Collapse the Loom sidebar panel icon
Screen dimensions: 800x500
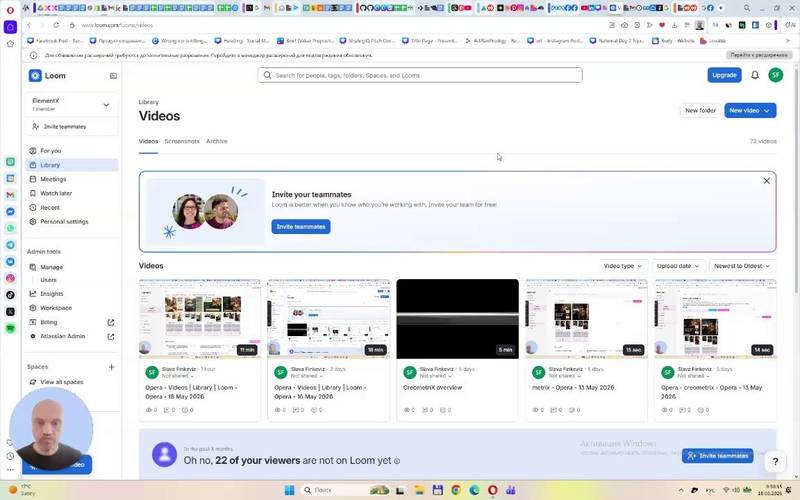(113, 76)
